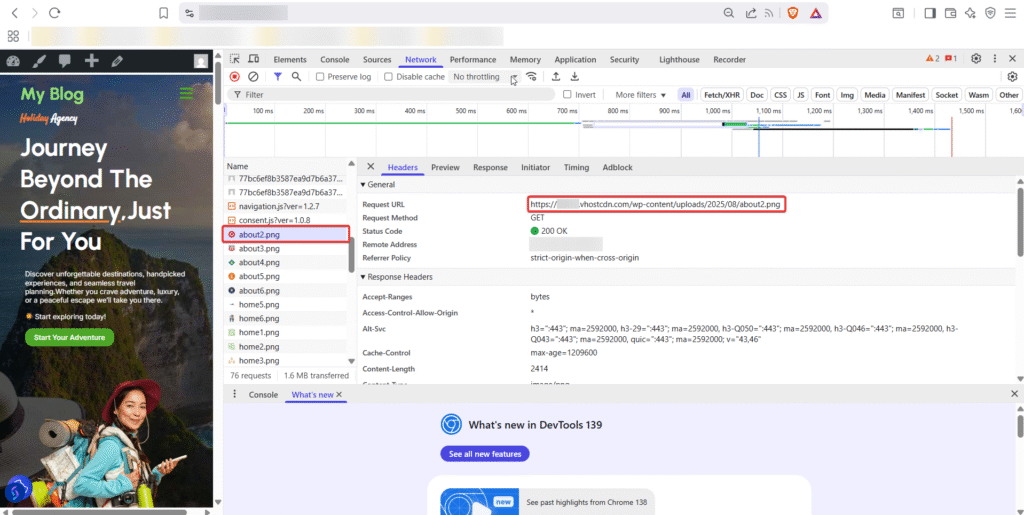
Task: Open the browser sidebar panel icon
Action: (930, 13)
